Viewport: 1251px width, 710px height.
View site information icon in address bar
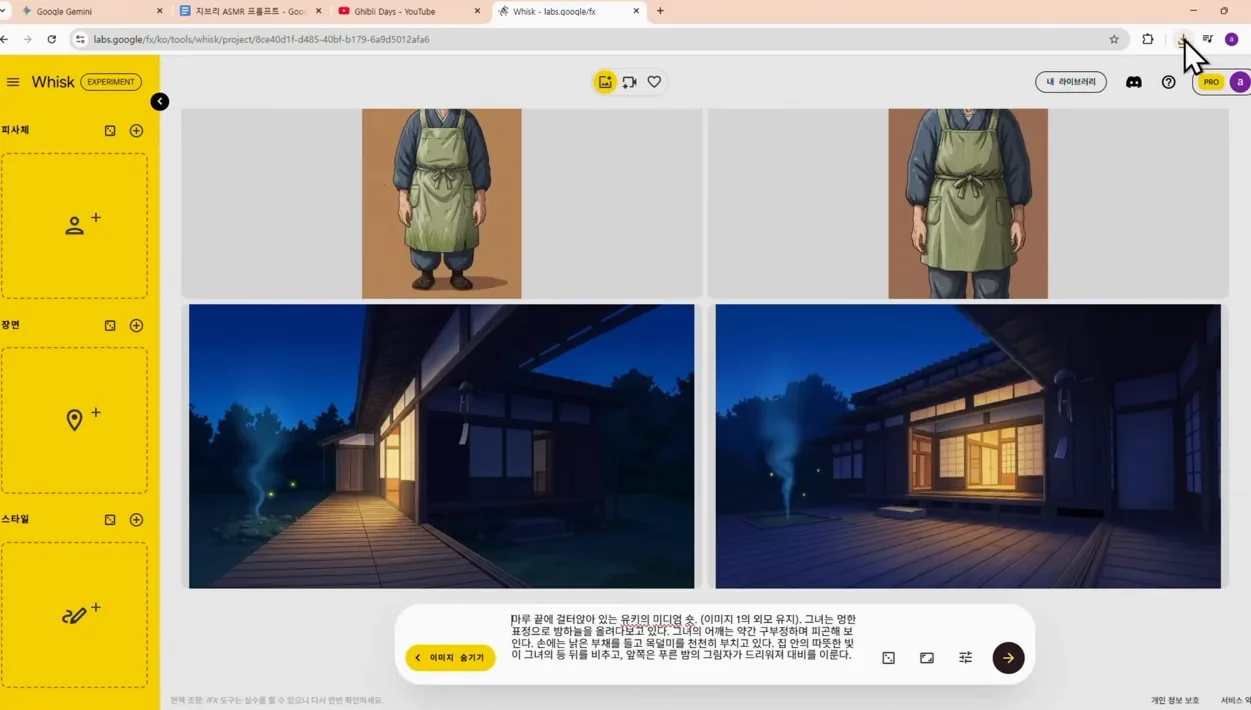point(80,39)
